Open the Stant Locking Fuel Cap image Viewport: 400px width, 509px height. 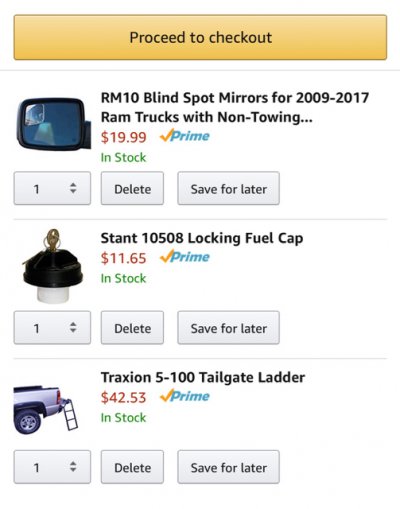(53, 266)
